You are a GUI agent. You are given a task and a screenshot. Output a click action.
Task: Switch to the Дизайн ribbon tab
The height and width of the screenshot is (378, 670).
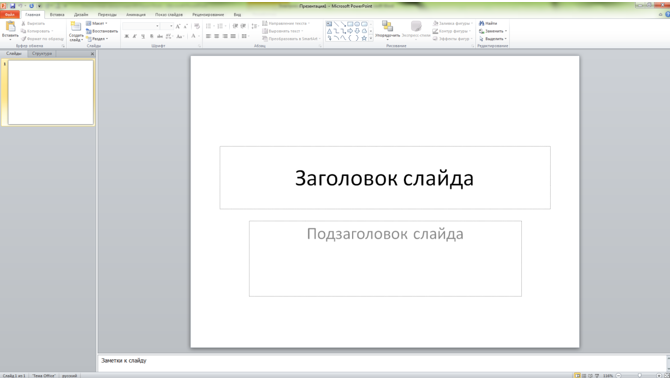81,15
